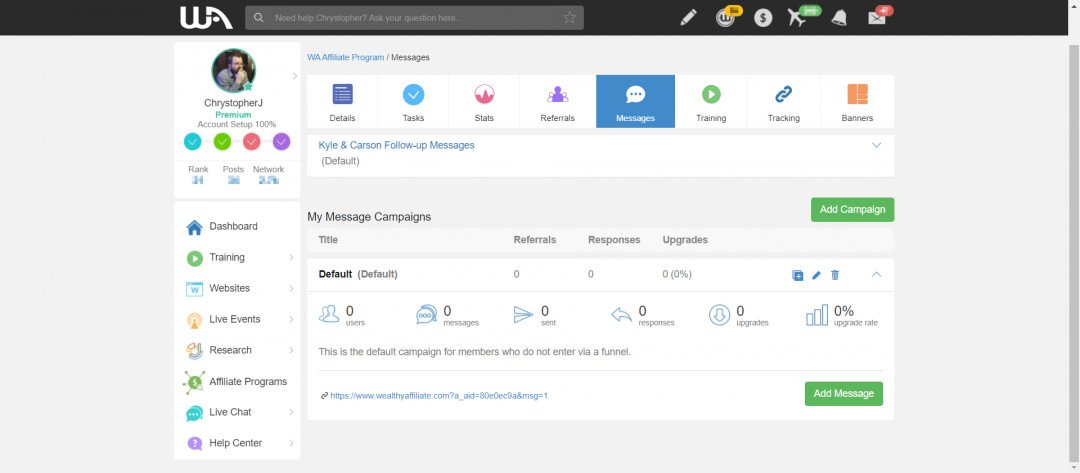Open the wealthyaffiliate.com campaign URL link

pyautogui.click(x=439, y=396)
